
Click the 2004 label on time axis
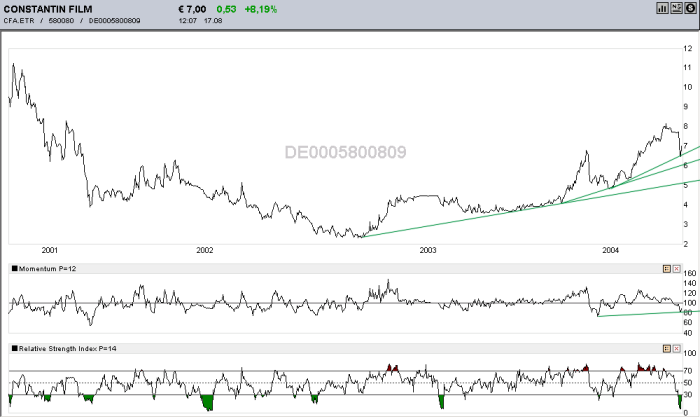pyautogui.click(x=610, y=250)
